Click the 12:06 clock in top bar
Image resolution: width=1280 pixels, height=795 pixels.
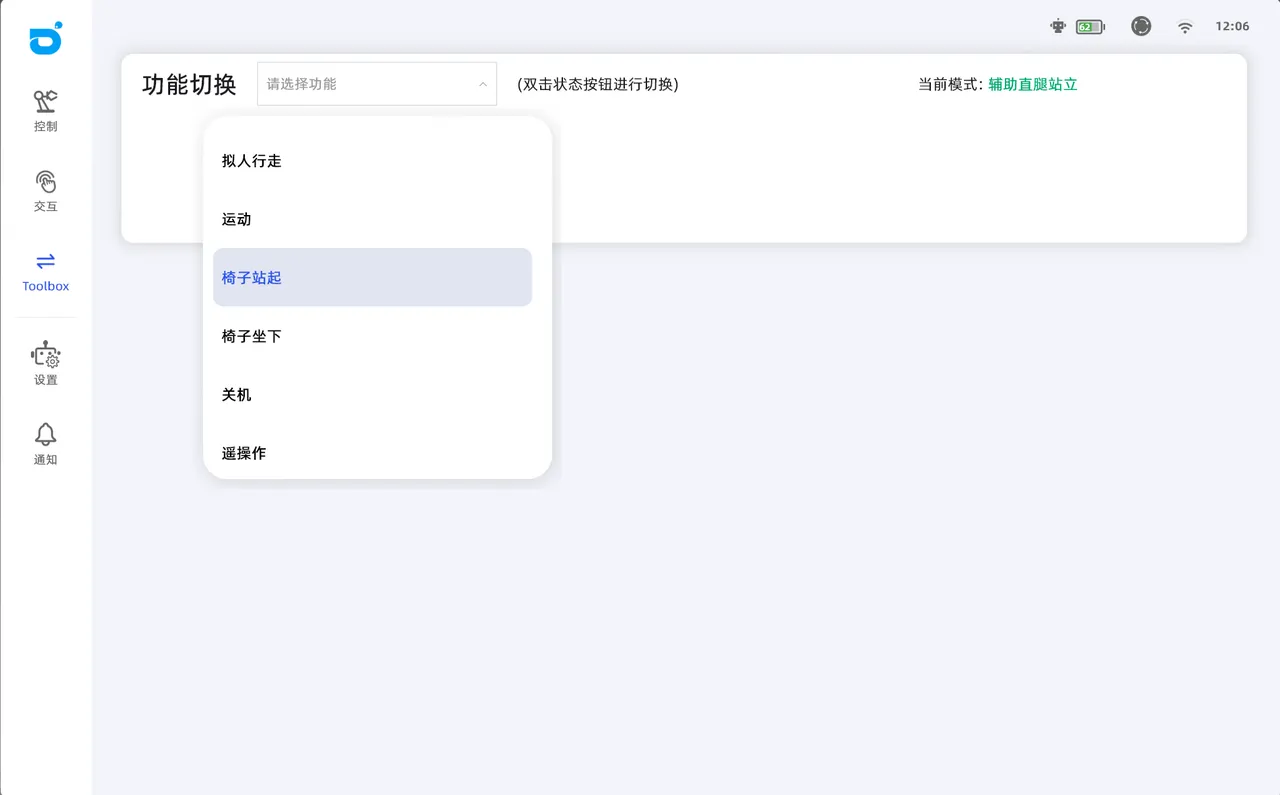(1232, 27)
